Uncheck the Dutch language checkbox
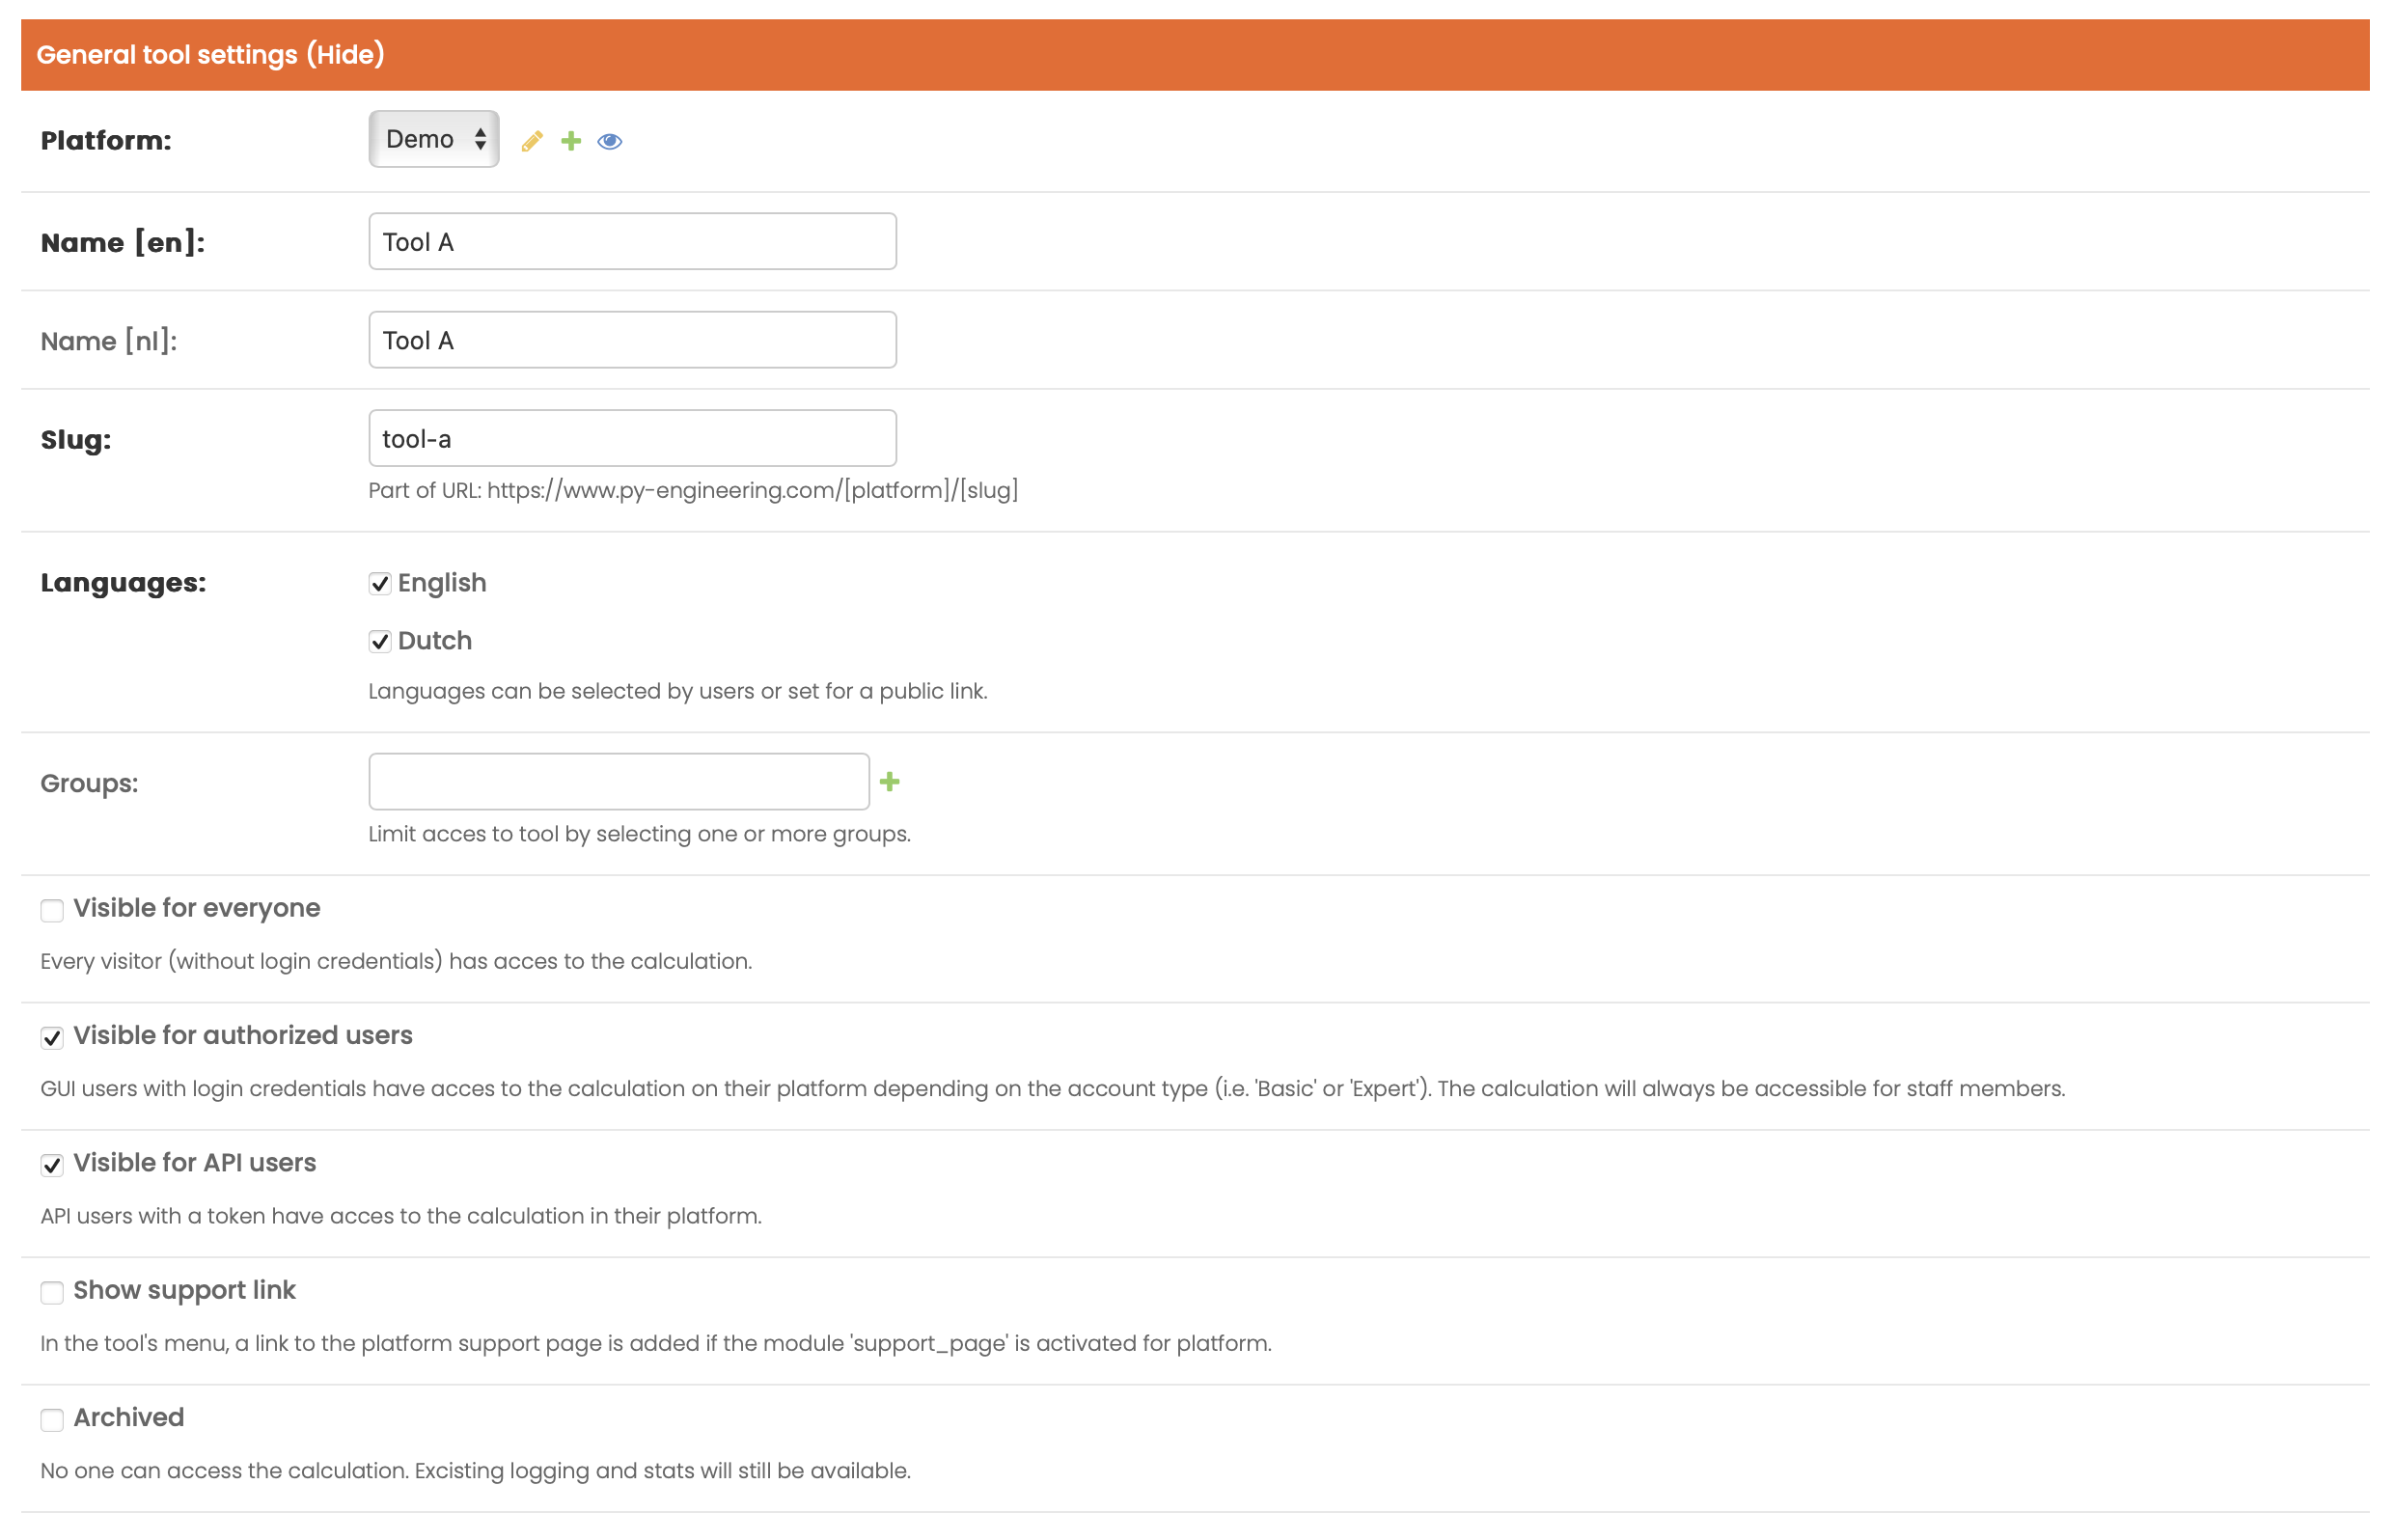2395x1540 pixels. (380, 642)
